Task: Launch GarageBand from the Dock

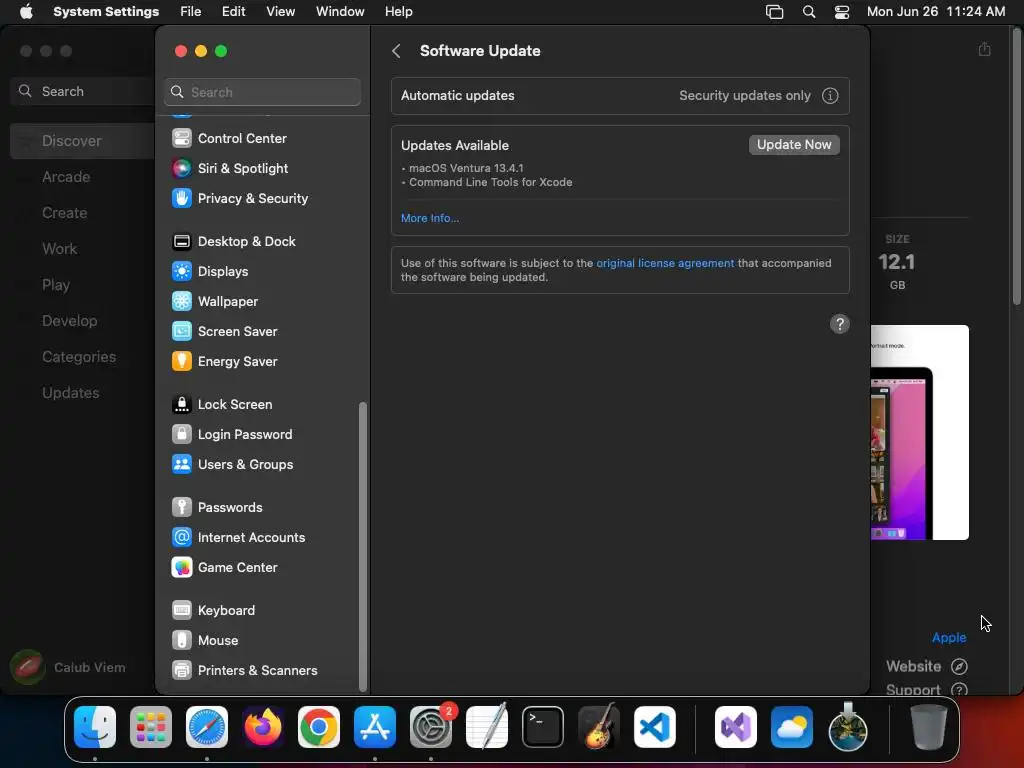Action: (599, 727)
